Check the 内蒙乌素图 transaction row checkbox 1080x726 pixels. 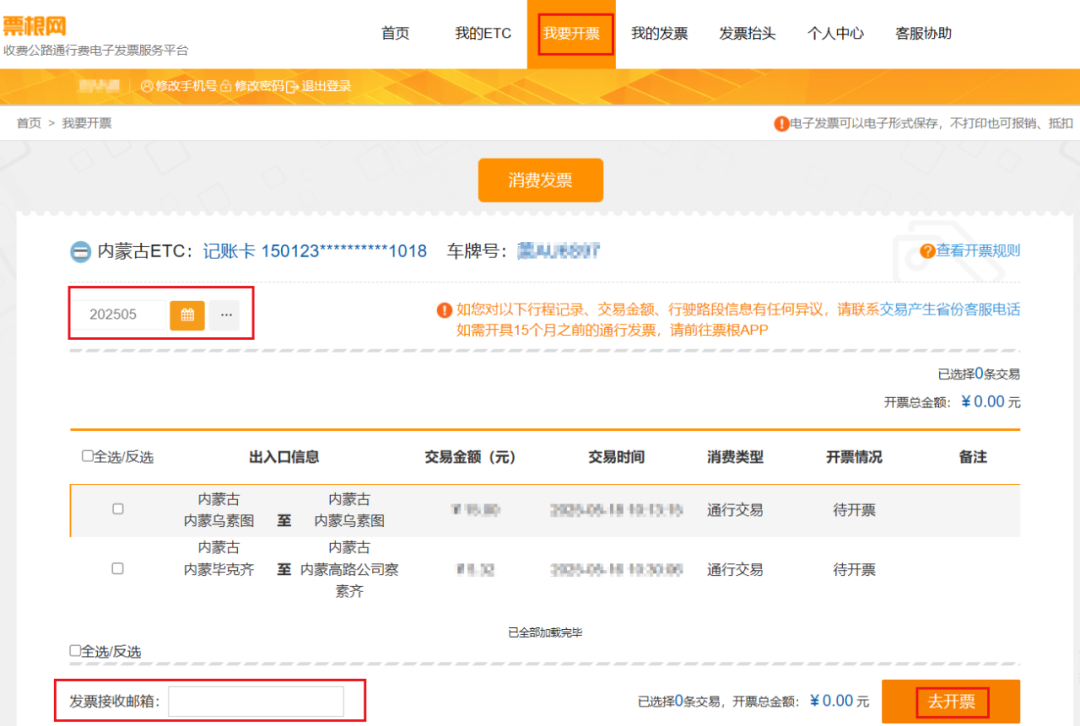117,508
